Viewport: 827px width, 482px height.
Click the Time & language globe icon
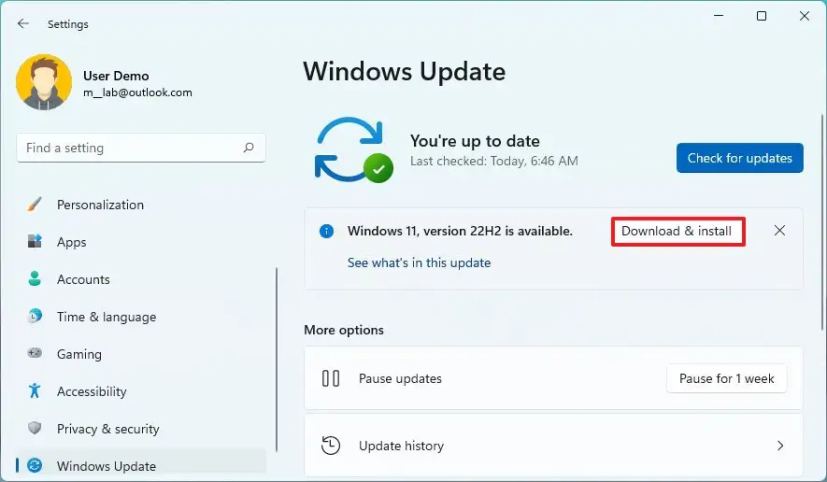(34, 316)
